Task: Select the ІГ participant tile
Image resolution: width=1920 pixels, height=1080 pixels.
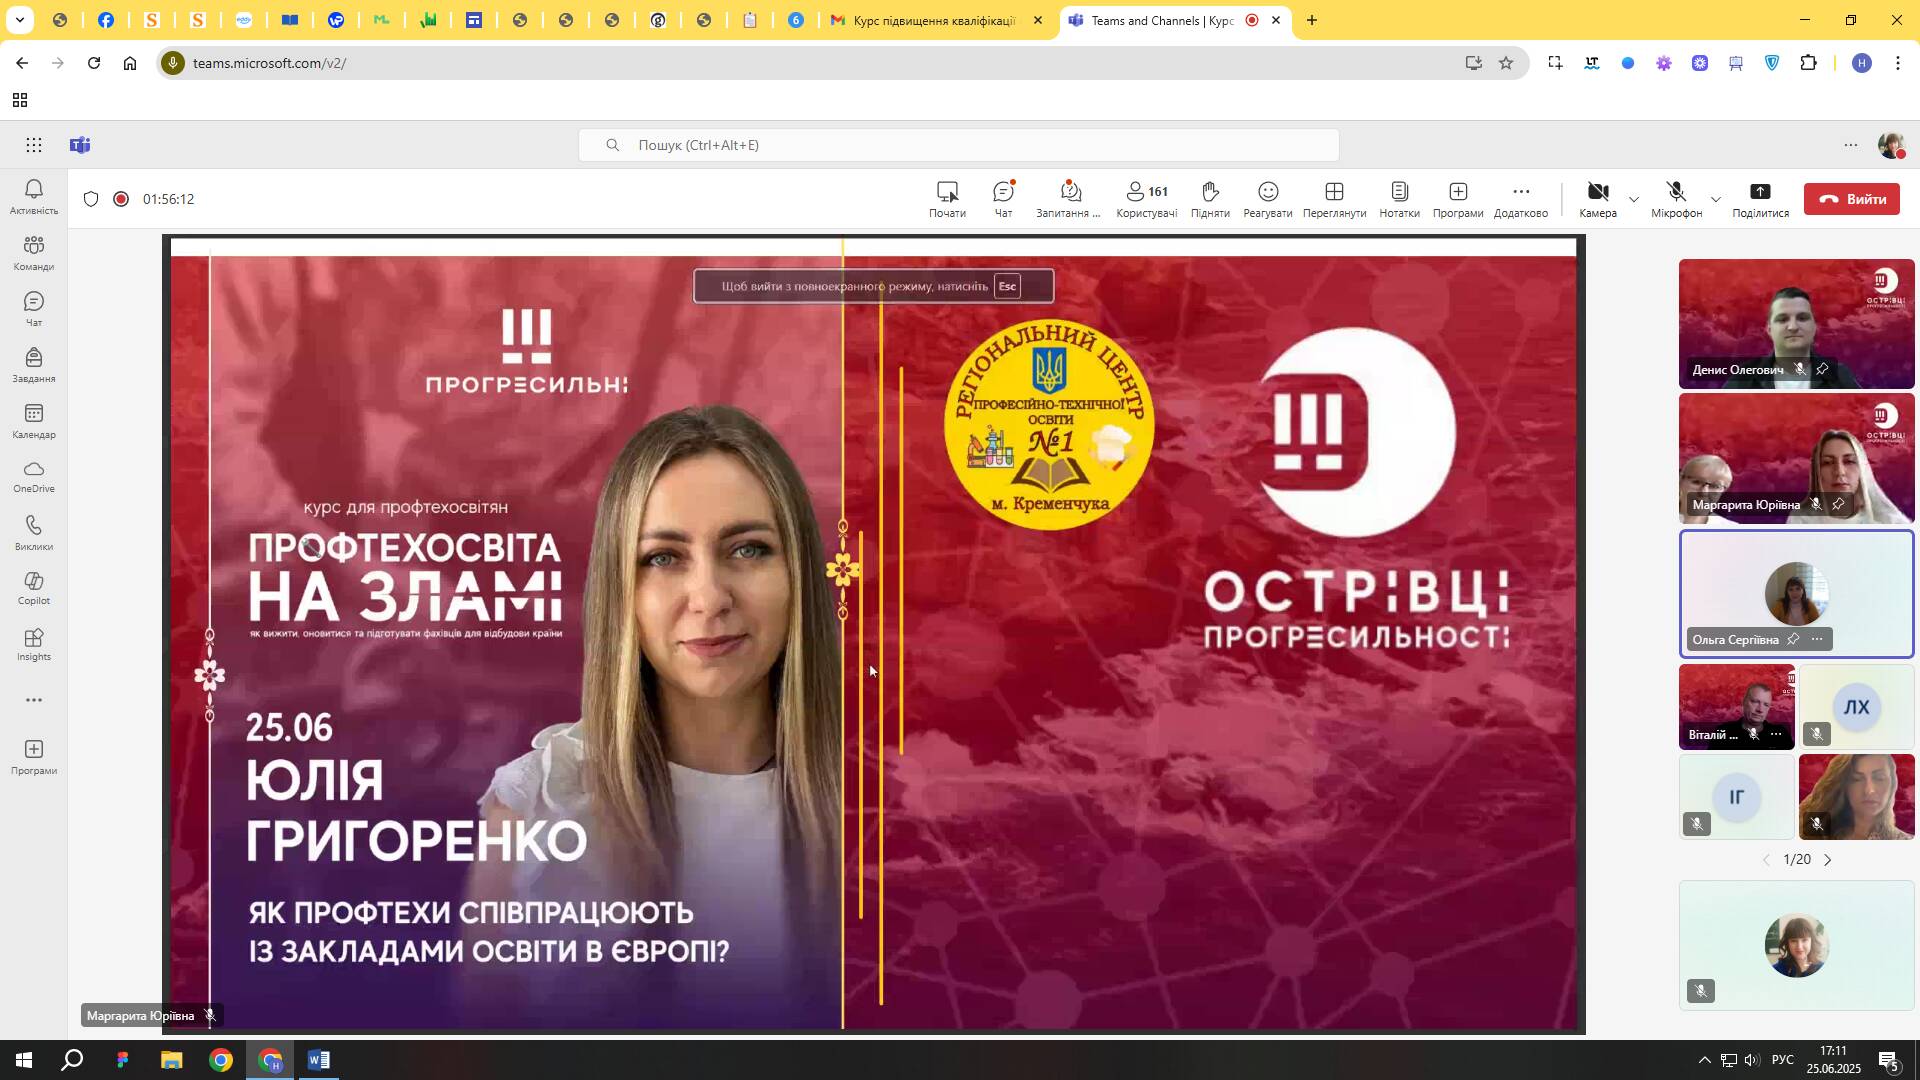Action: coord(1737,797)
